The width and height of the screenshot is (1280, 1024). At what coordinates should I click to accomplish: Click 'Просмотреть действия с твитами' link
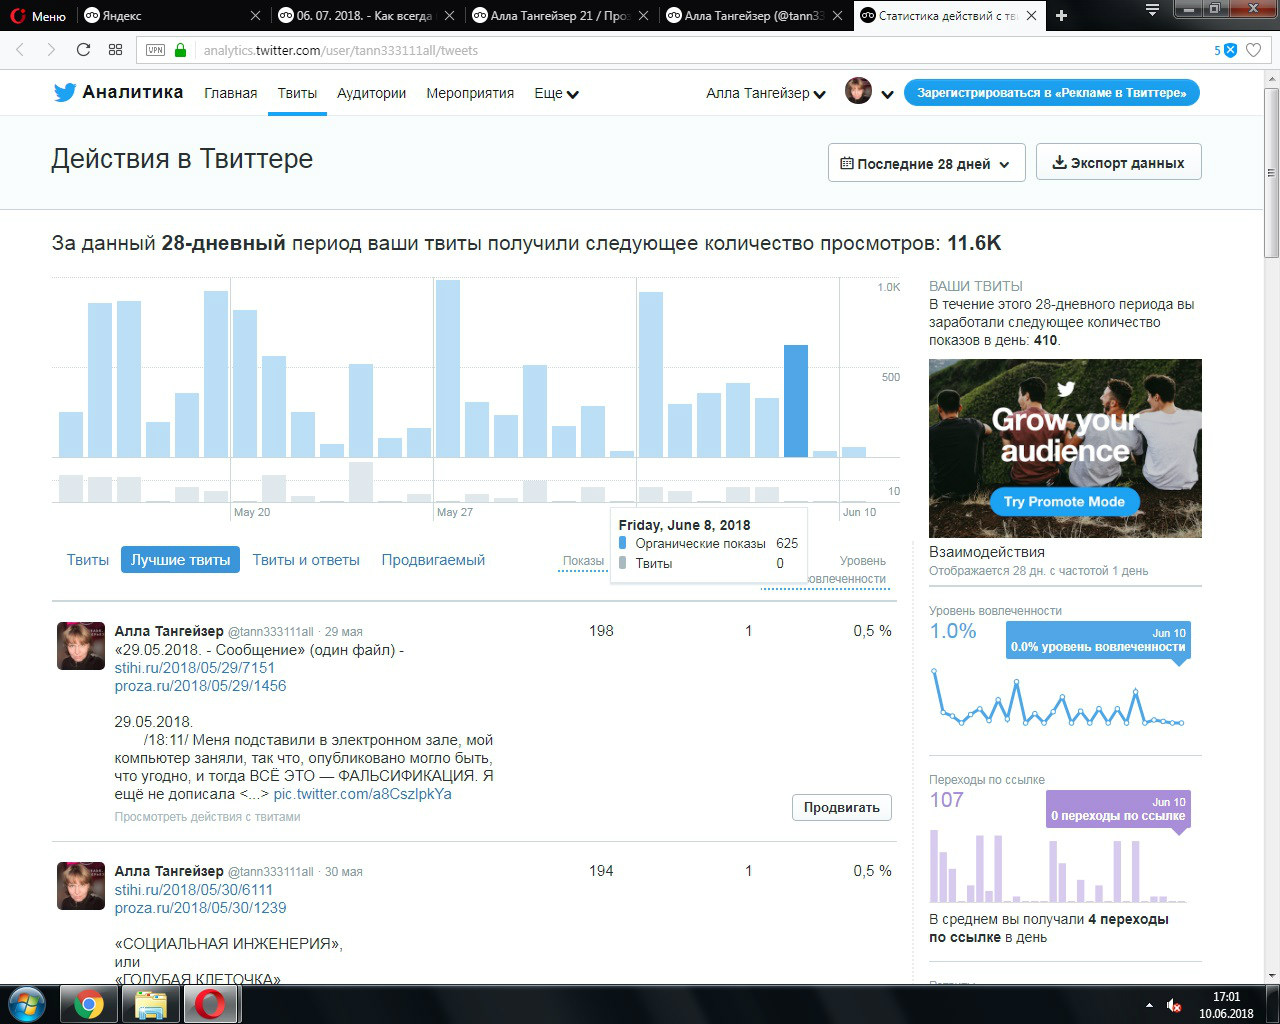(x=208, y=817)
